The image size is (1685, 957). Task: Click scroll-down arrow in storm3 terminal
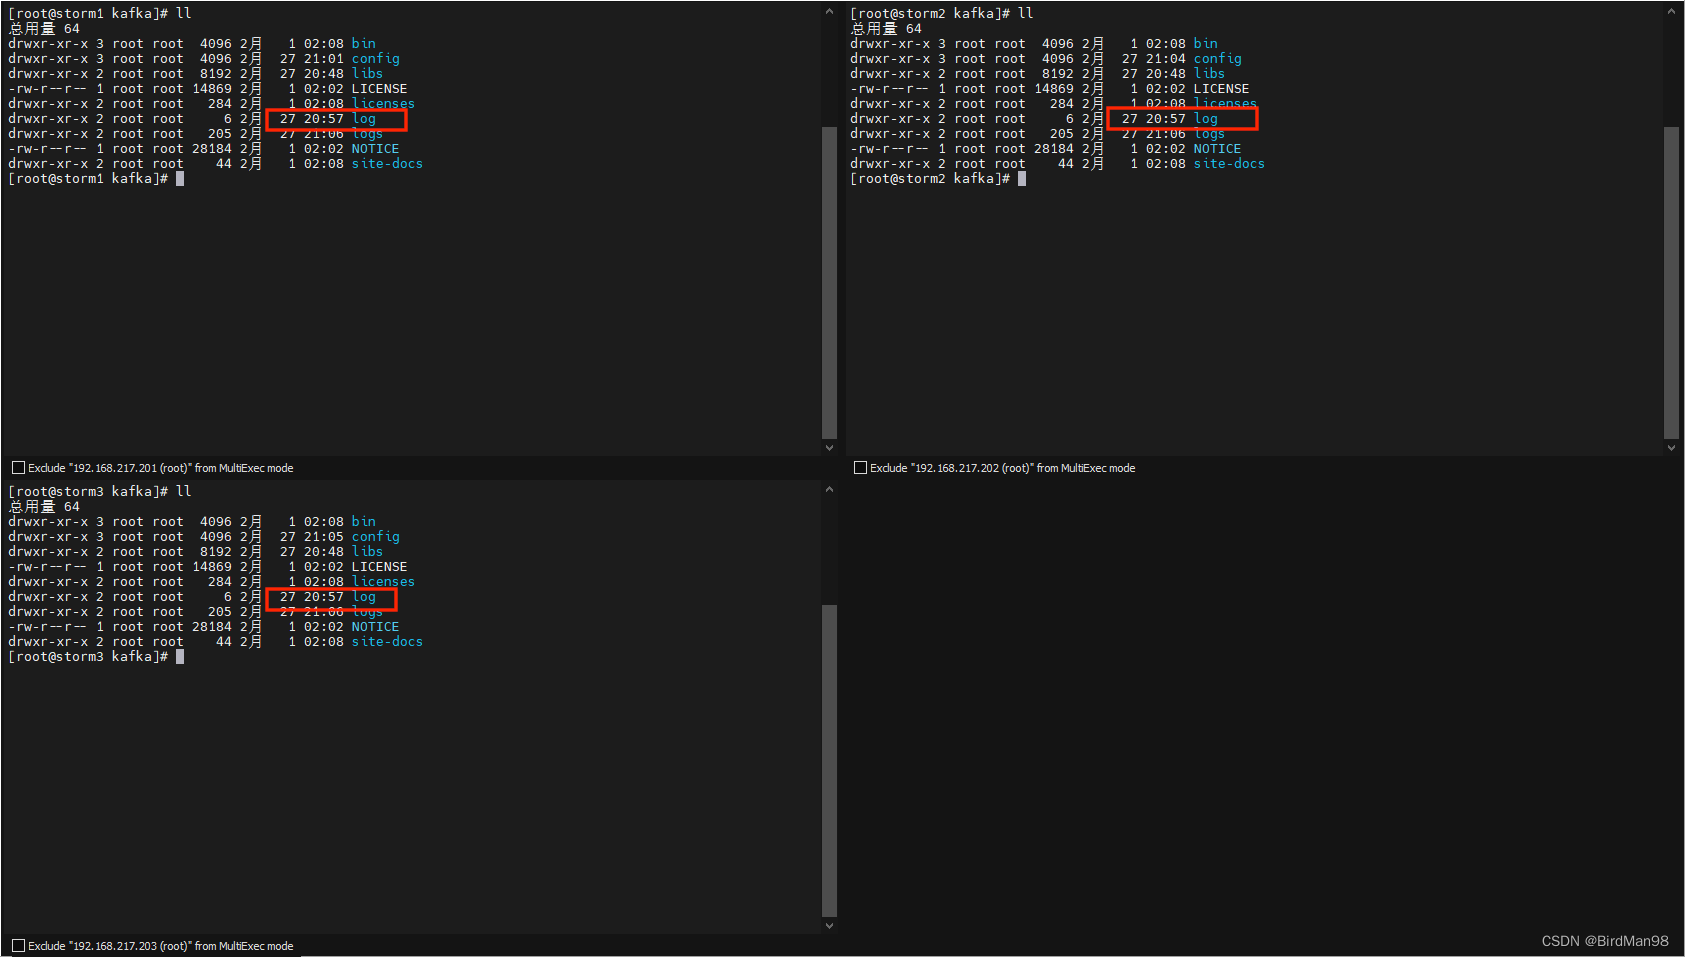829,926
